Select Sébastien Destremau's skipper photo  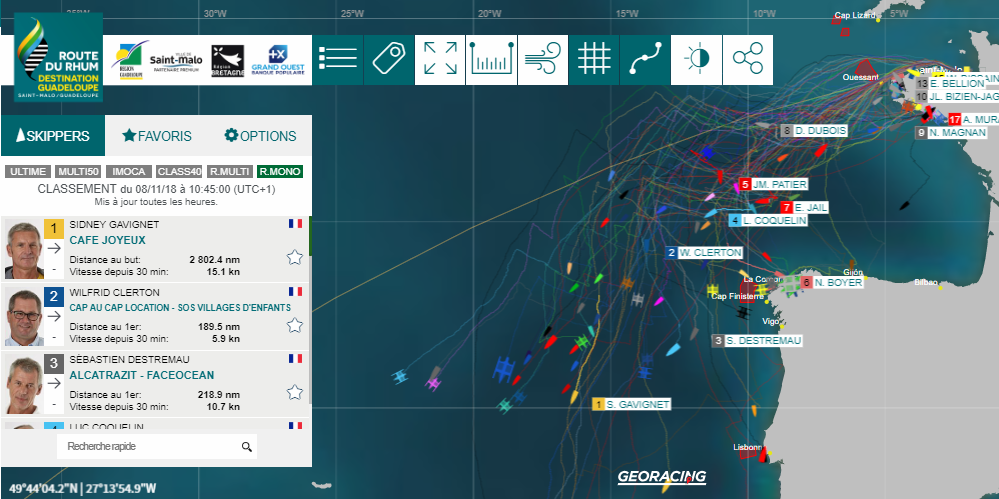click(x=24, y=384)
